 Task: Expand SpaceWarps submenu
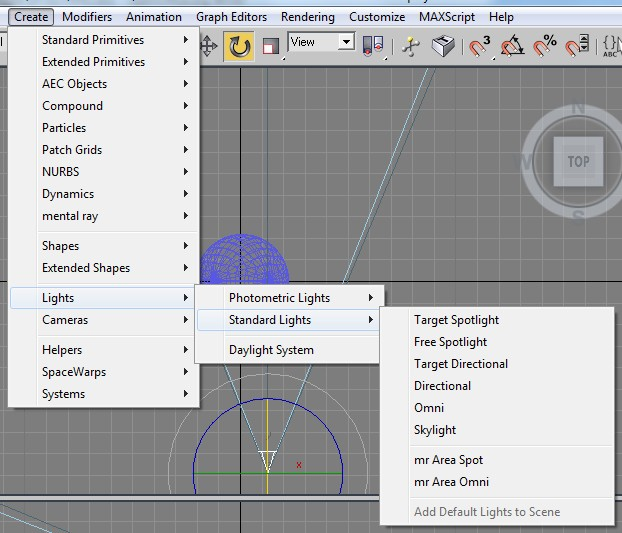pyautogui.click(x=104, y=372)
